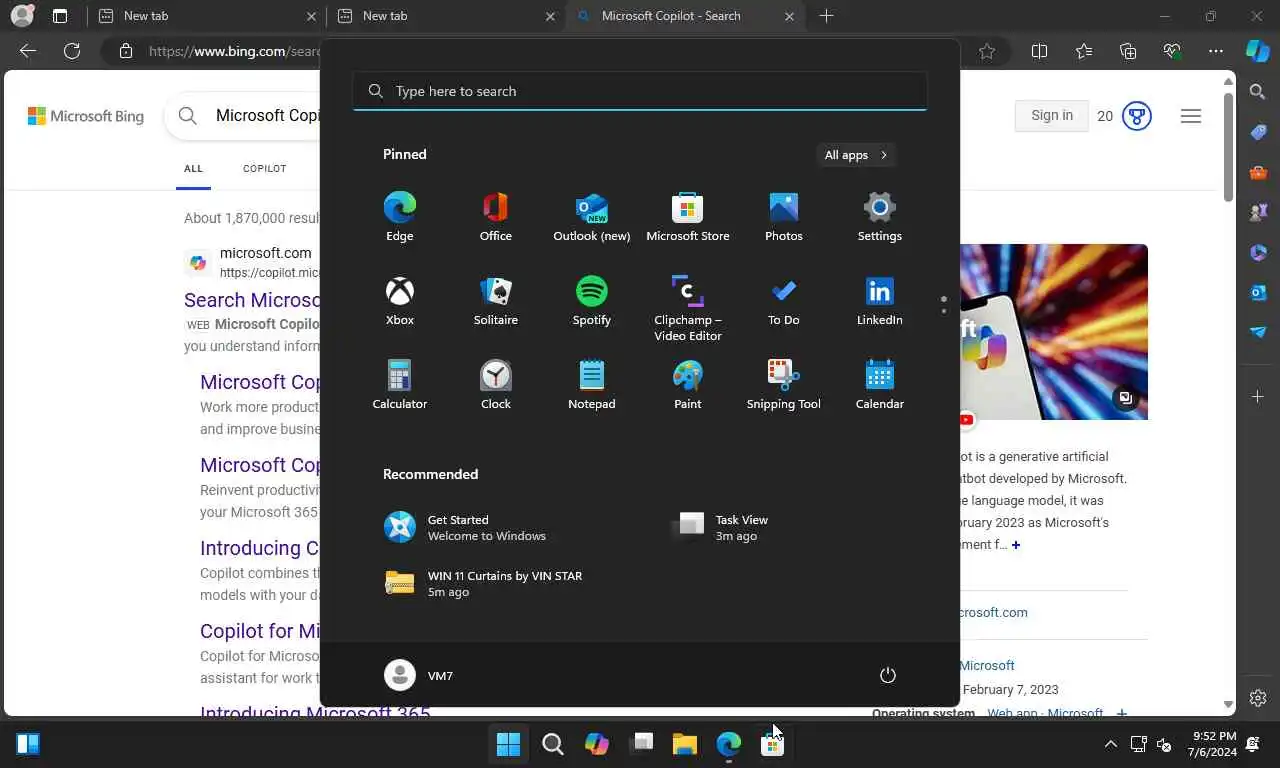
Task: Launch the Xbox app
Action: coord(399,301)
